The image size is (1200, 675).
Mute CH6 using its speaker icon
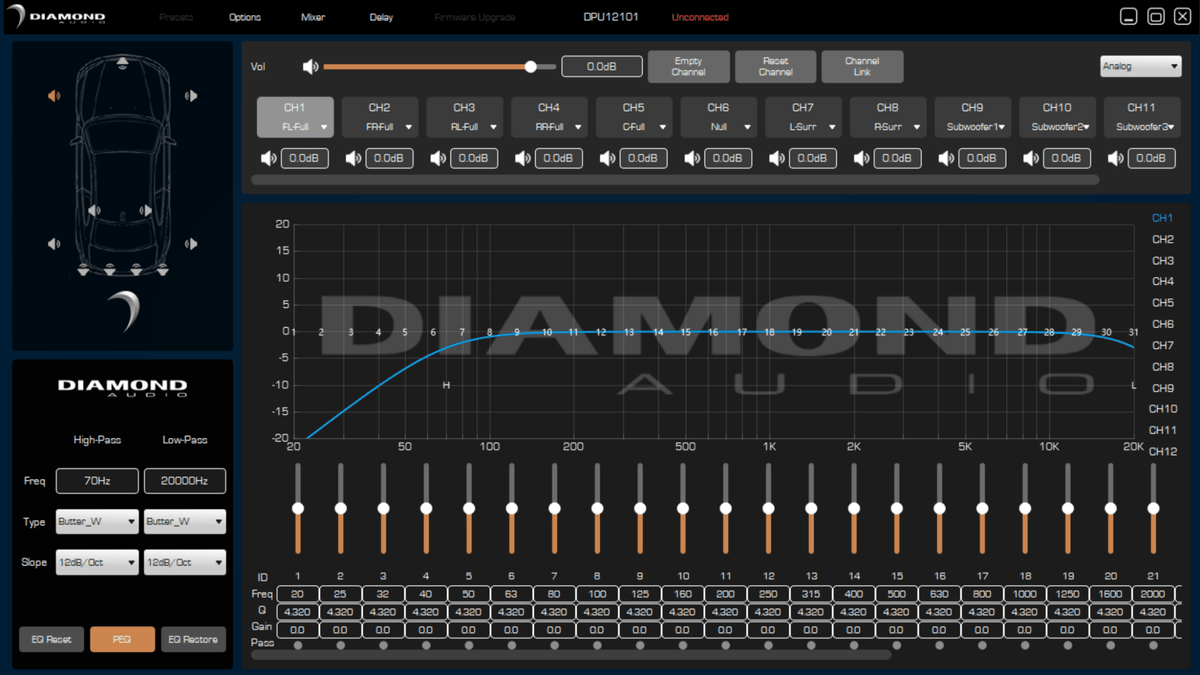pyautogui.click(x=692, y=158)
